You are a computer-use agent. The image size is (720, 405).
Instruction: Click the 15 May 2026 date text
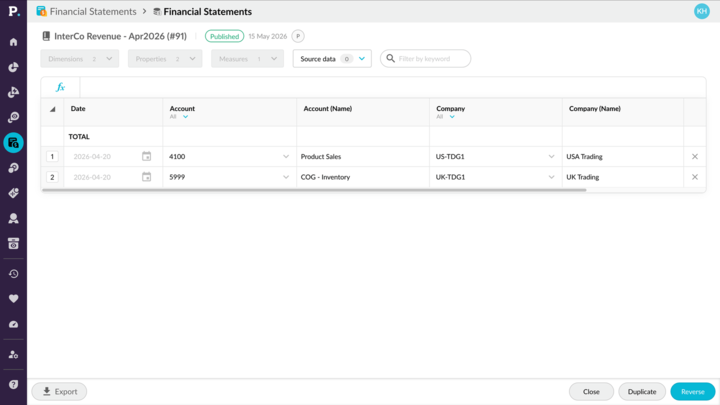268,36
